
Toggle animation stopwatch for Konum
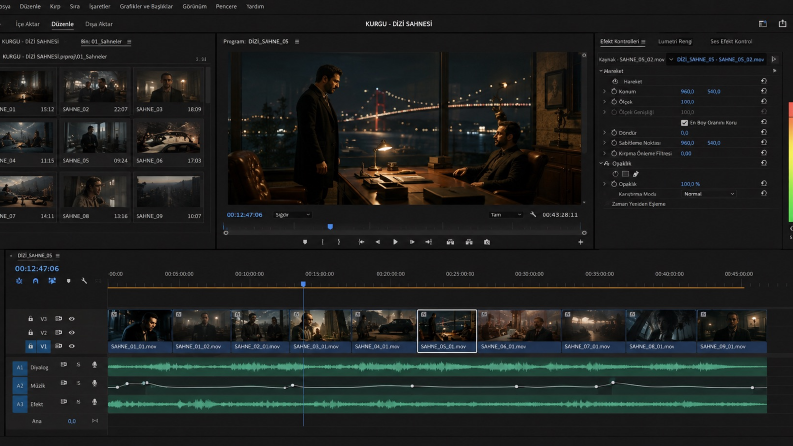coord(614,92)
